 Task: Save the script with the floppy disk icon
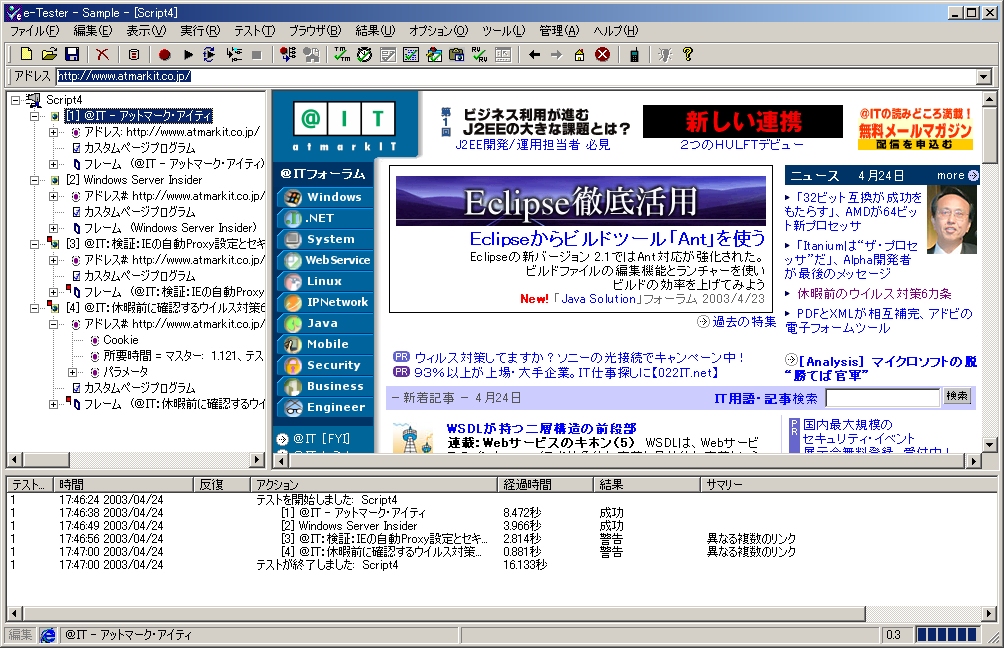72,54
